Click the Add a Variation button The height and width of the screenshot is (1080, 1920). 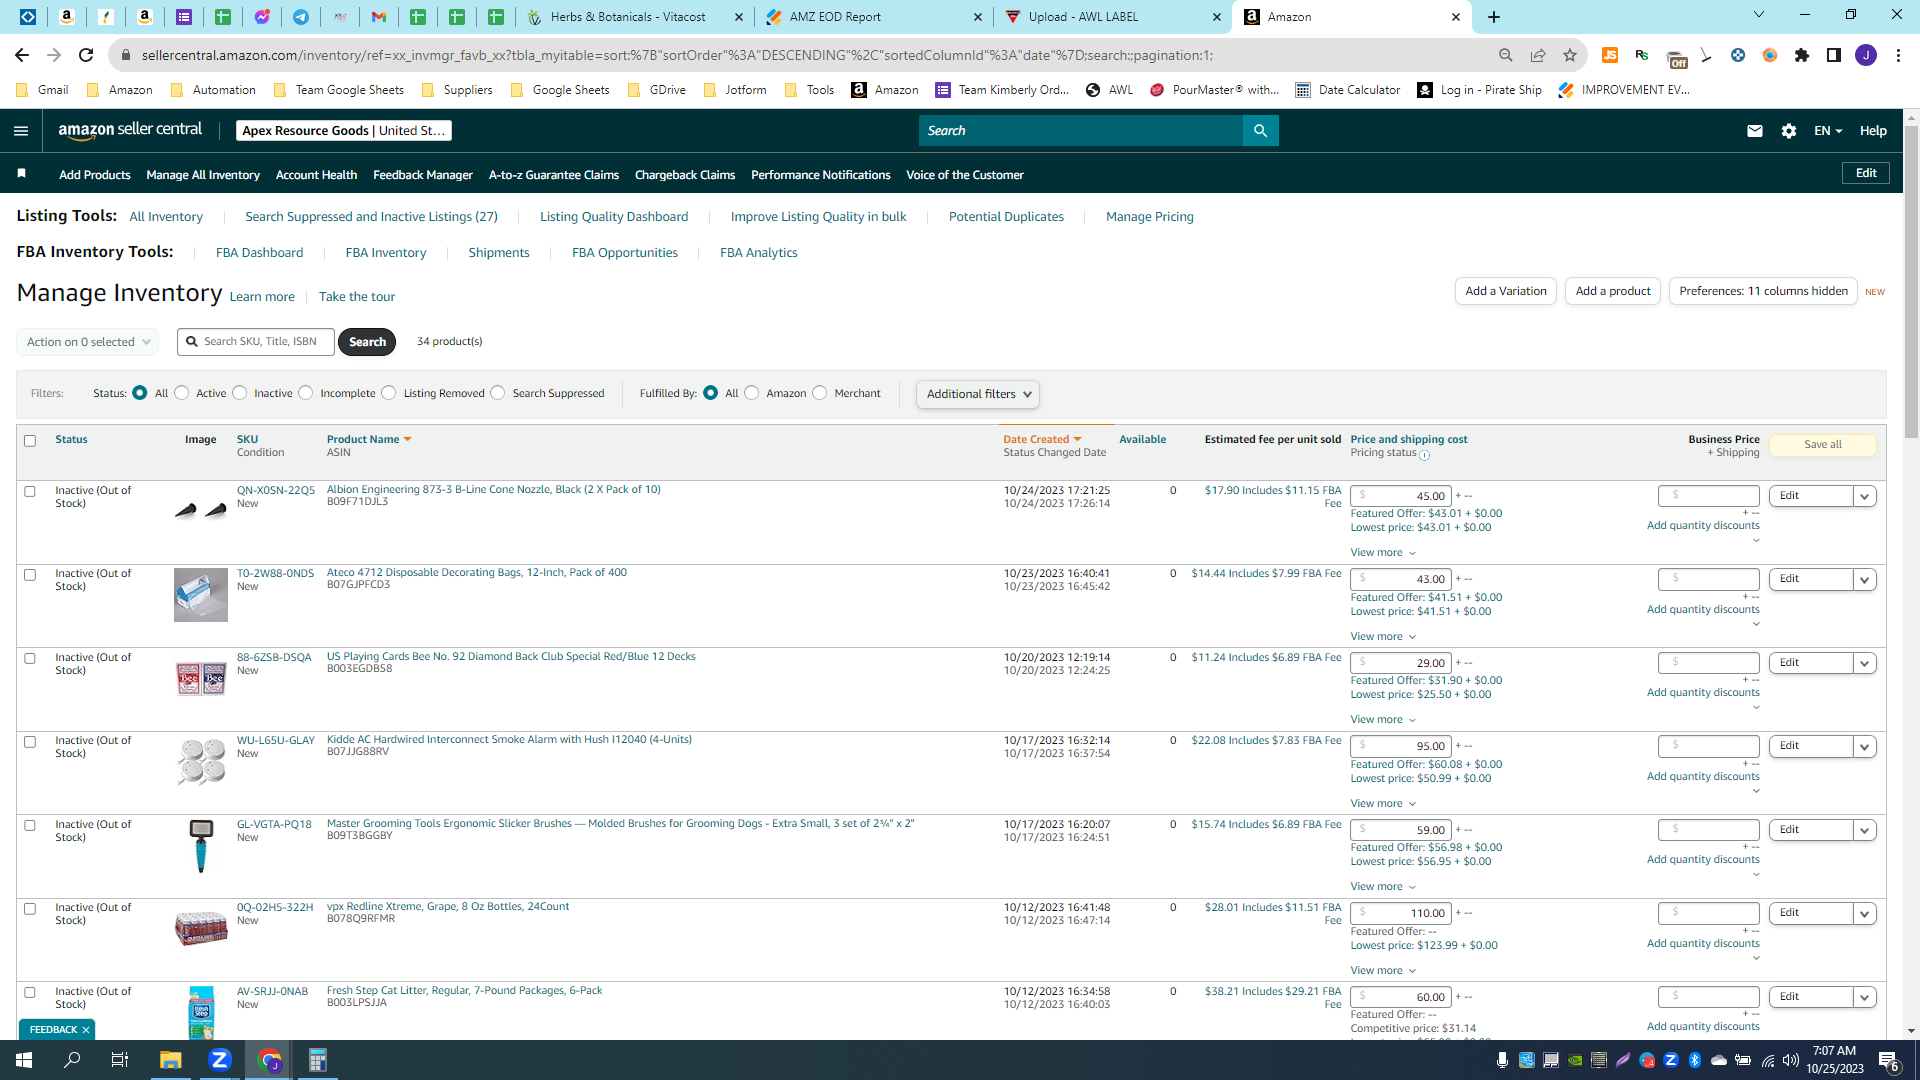click(x=1506, y=291)
